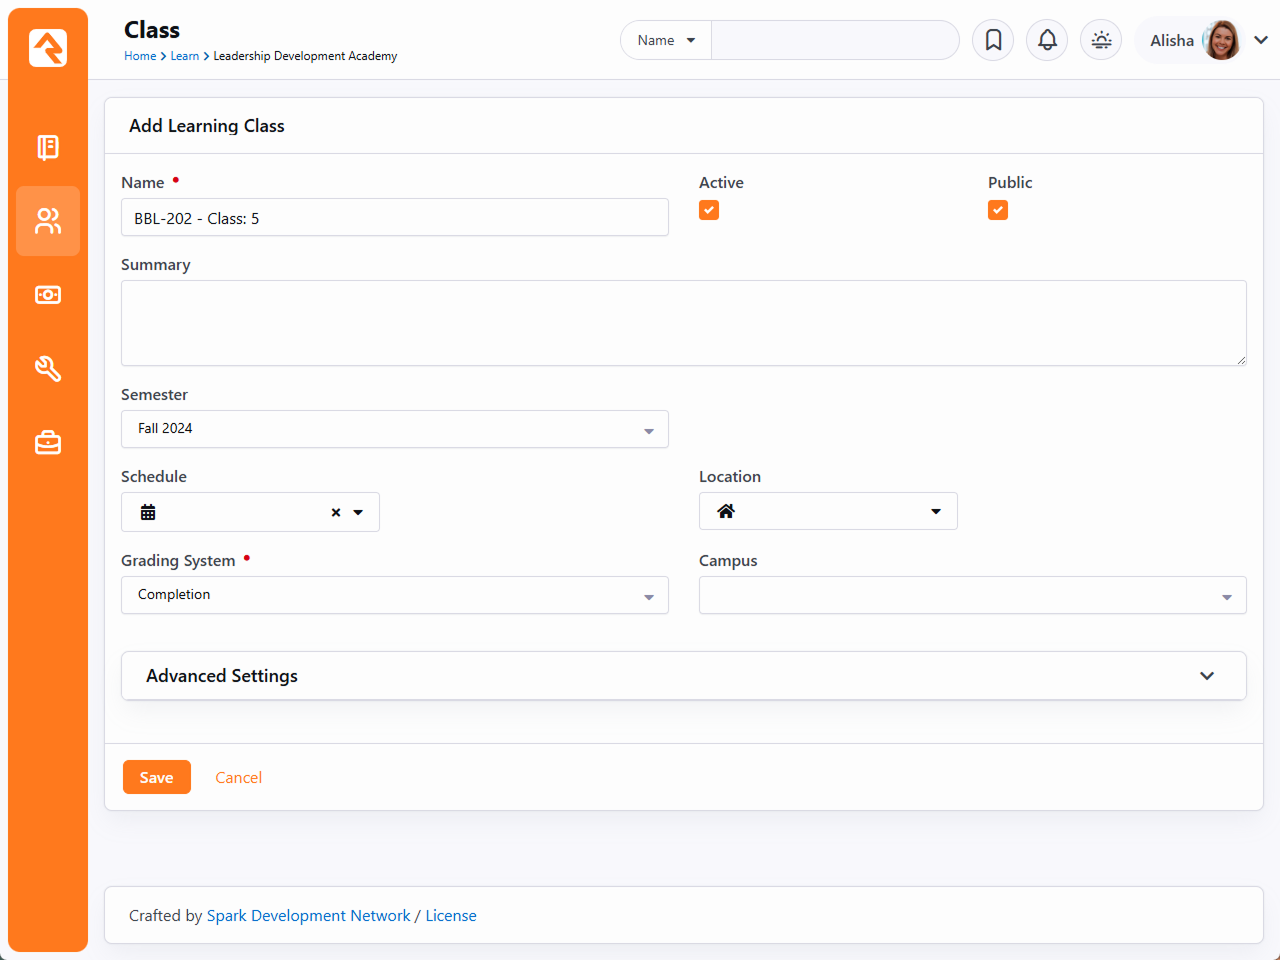
Task: Open the wrench Tools icon in sidebar
Action: [48, 369]
